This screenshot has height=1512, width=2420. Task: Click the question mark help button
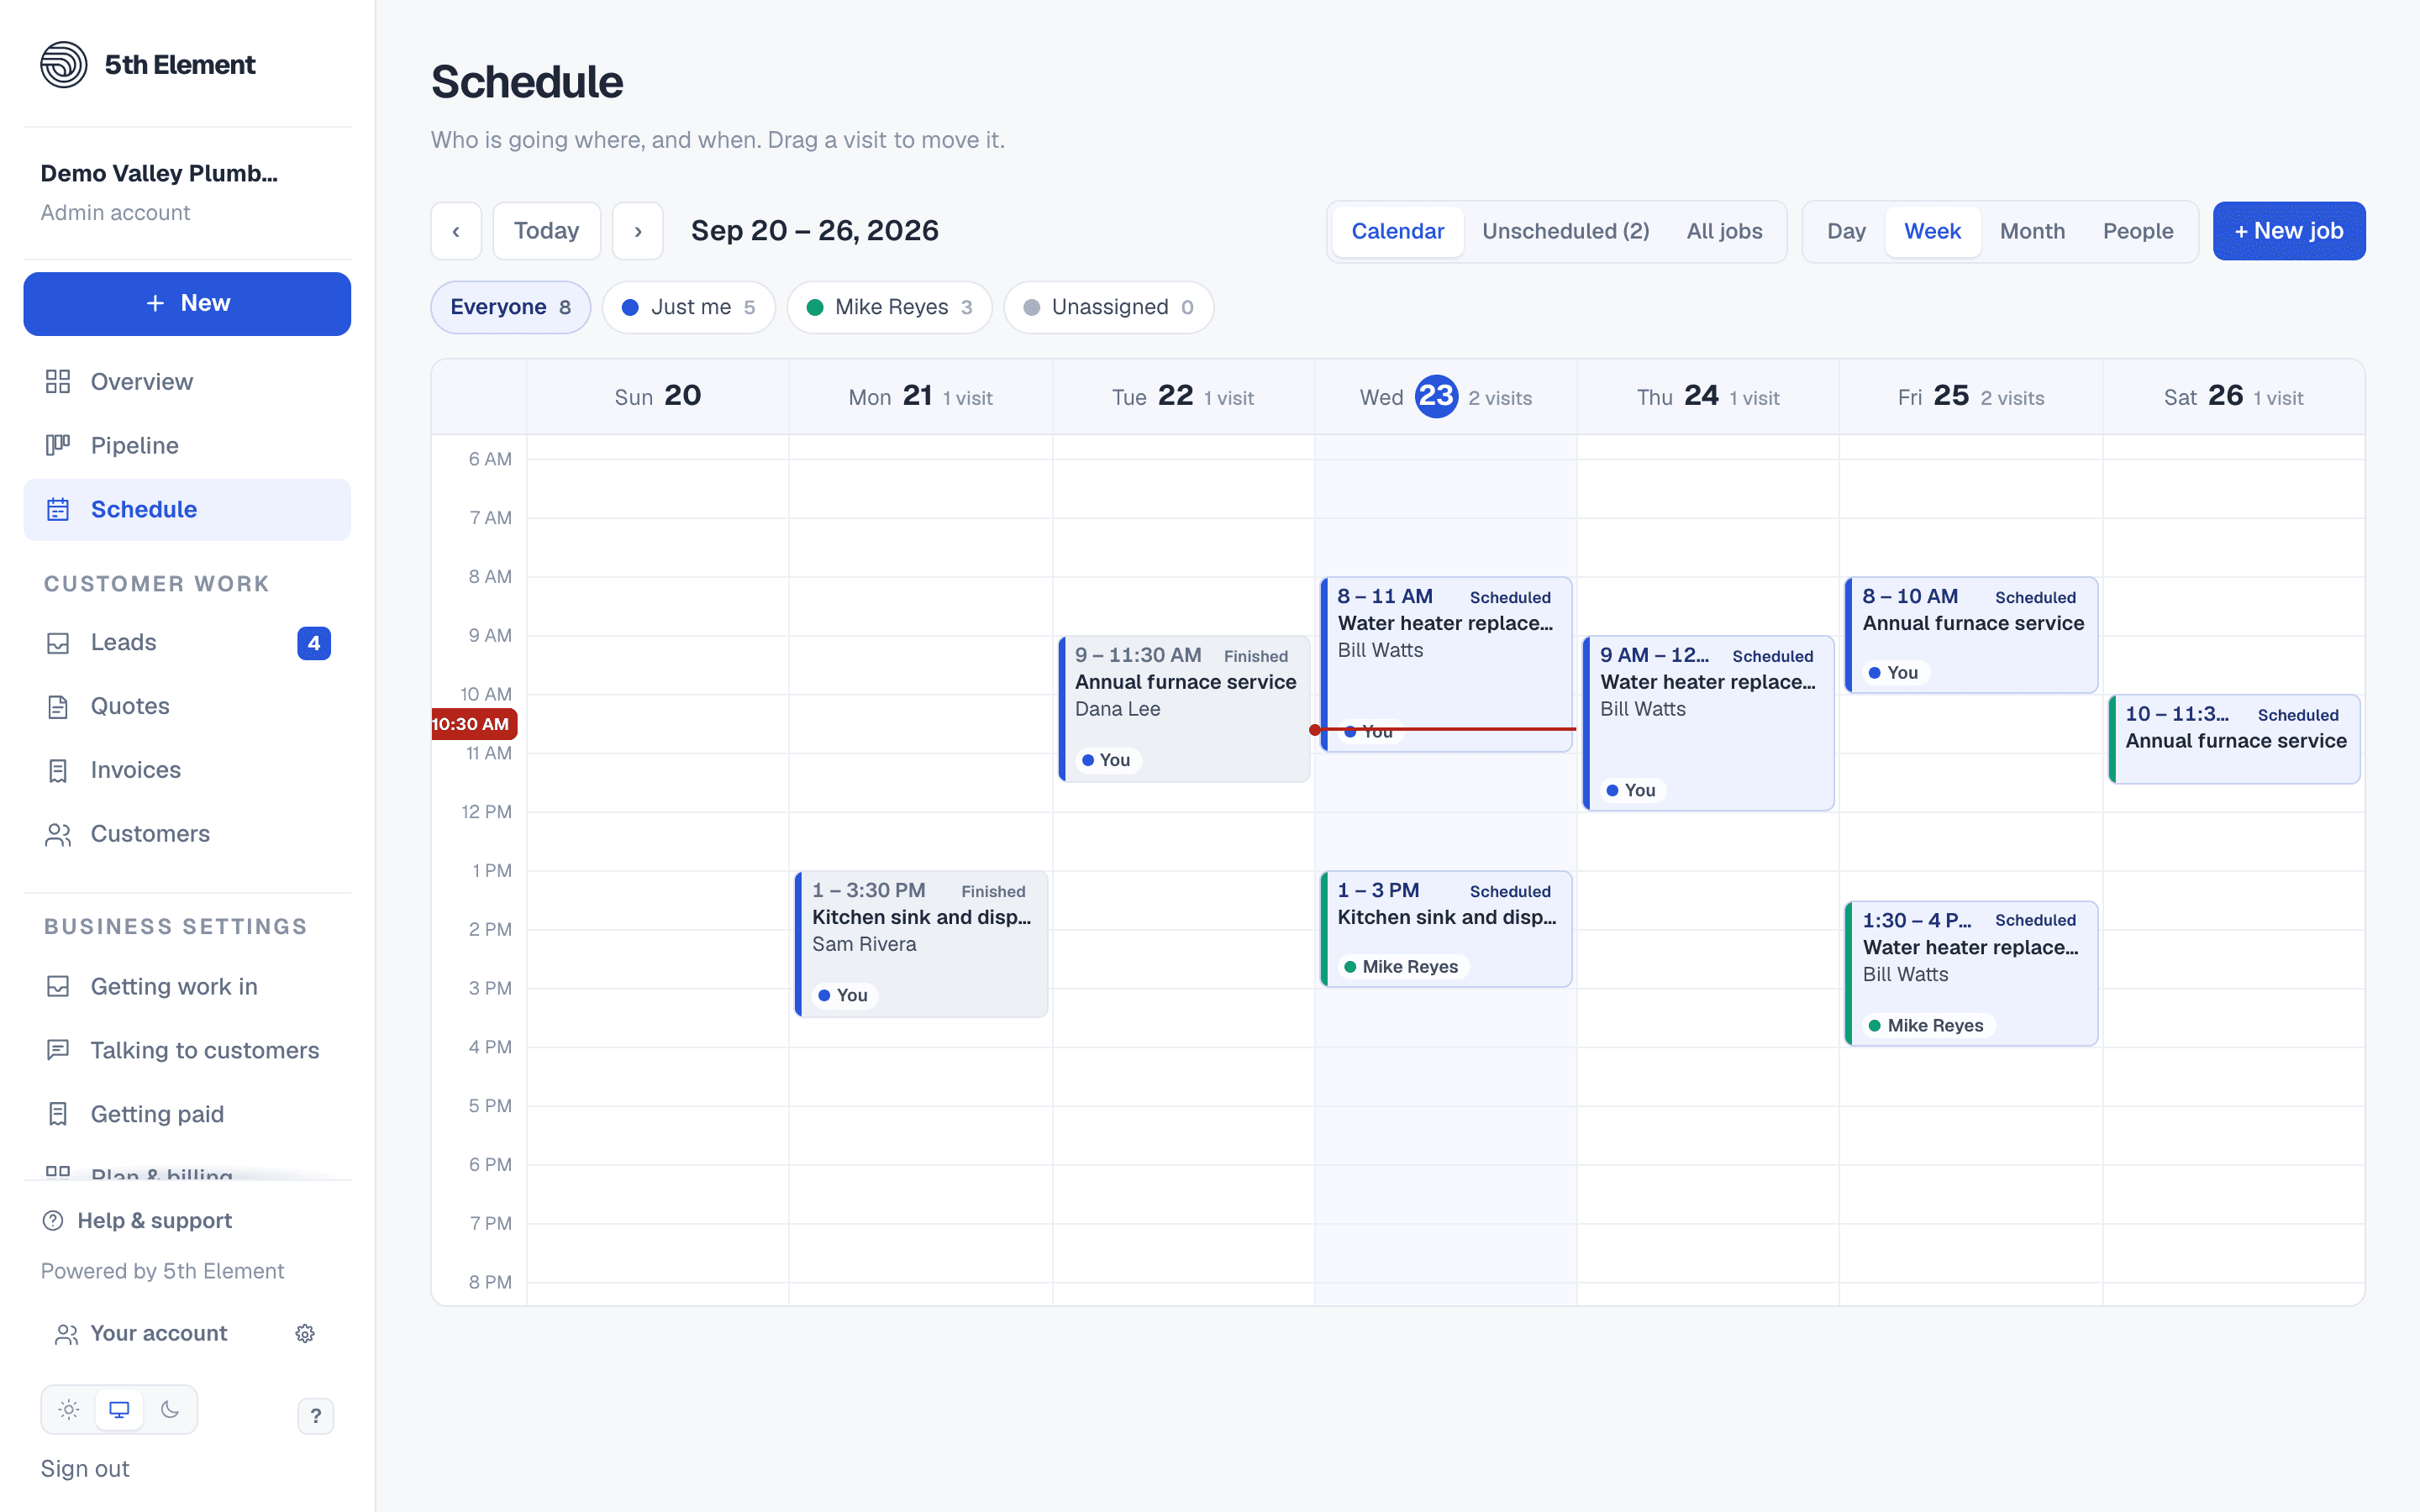316,1416
